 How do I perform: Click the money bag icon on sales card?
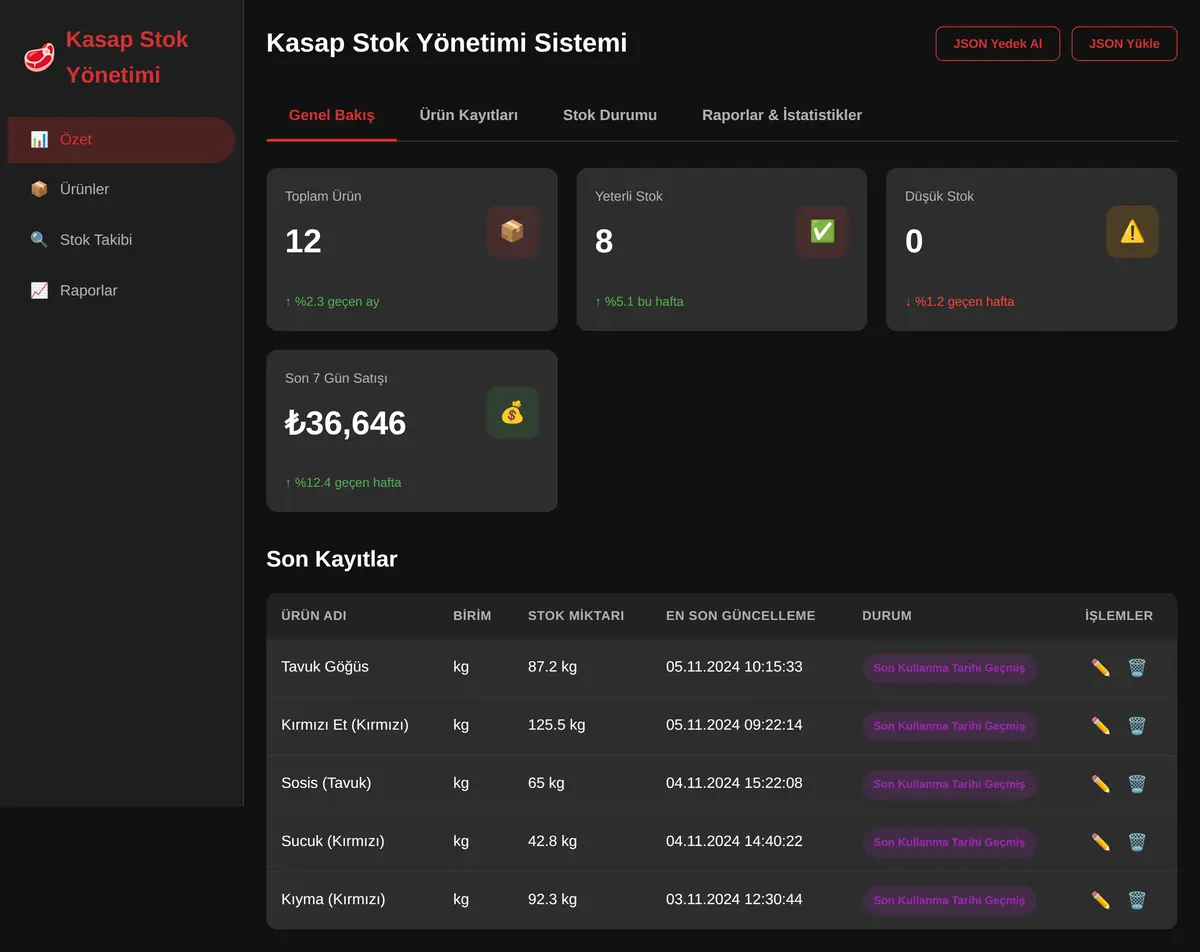[x=512, y=413]
